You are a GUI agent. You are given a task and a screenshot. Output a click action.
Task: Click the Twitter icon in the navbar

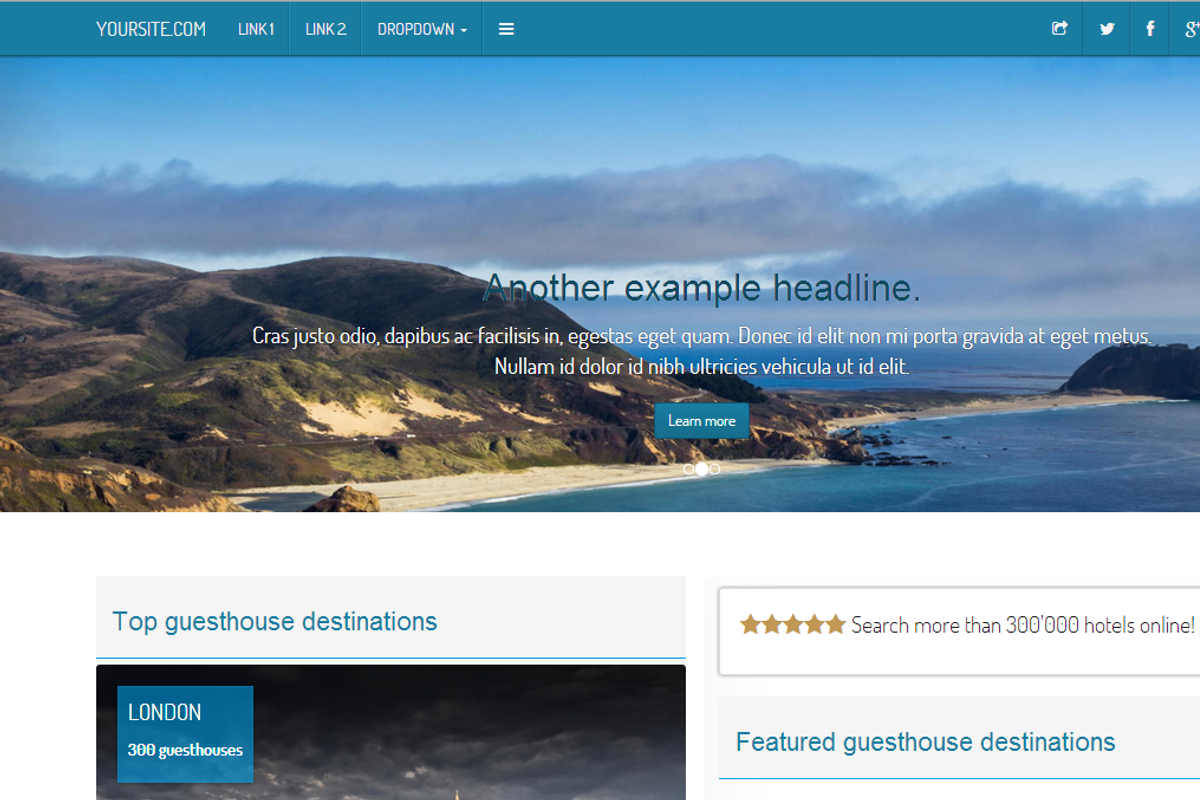point(1106,28)
